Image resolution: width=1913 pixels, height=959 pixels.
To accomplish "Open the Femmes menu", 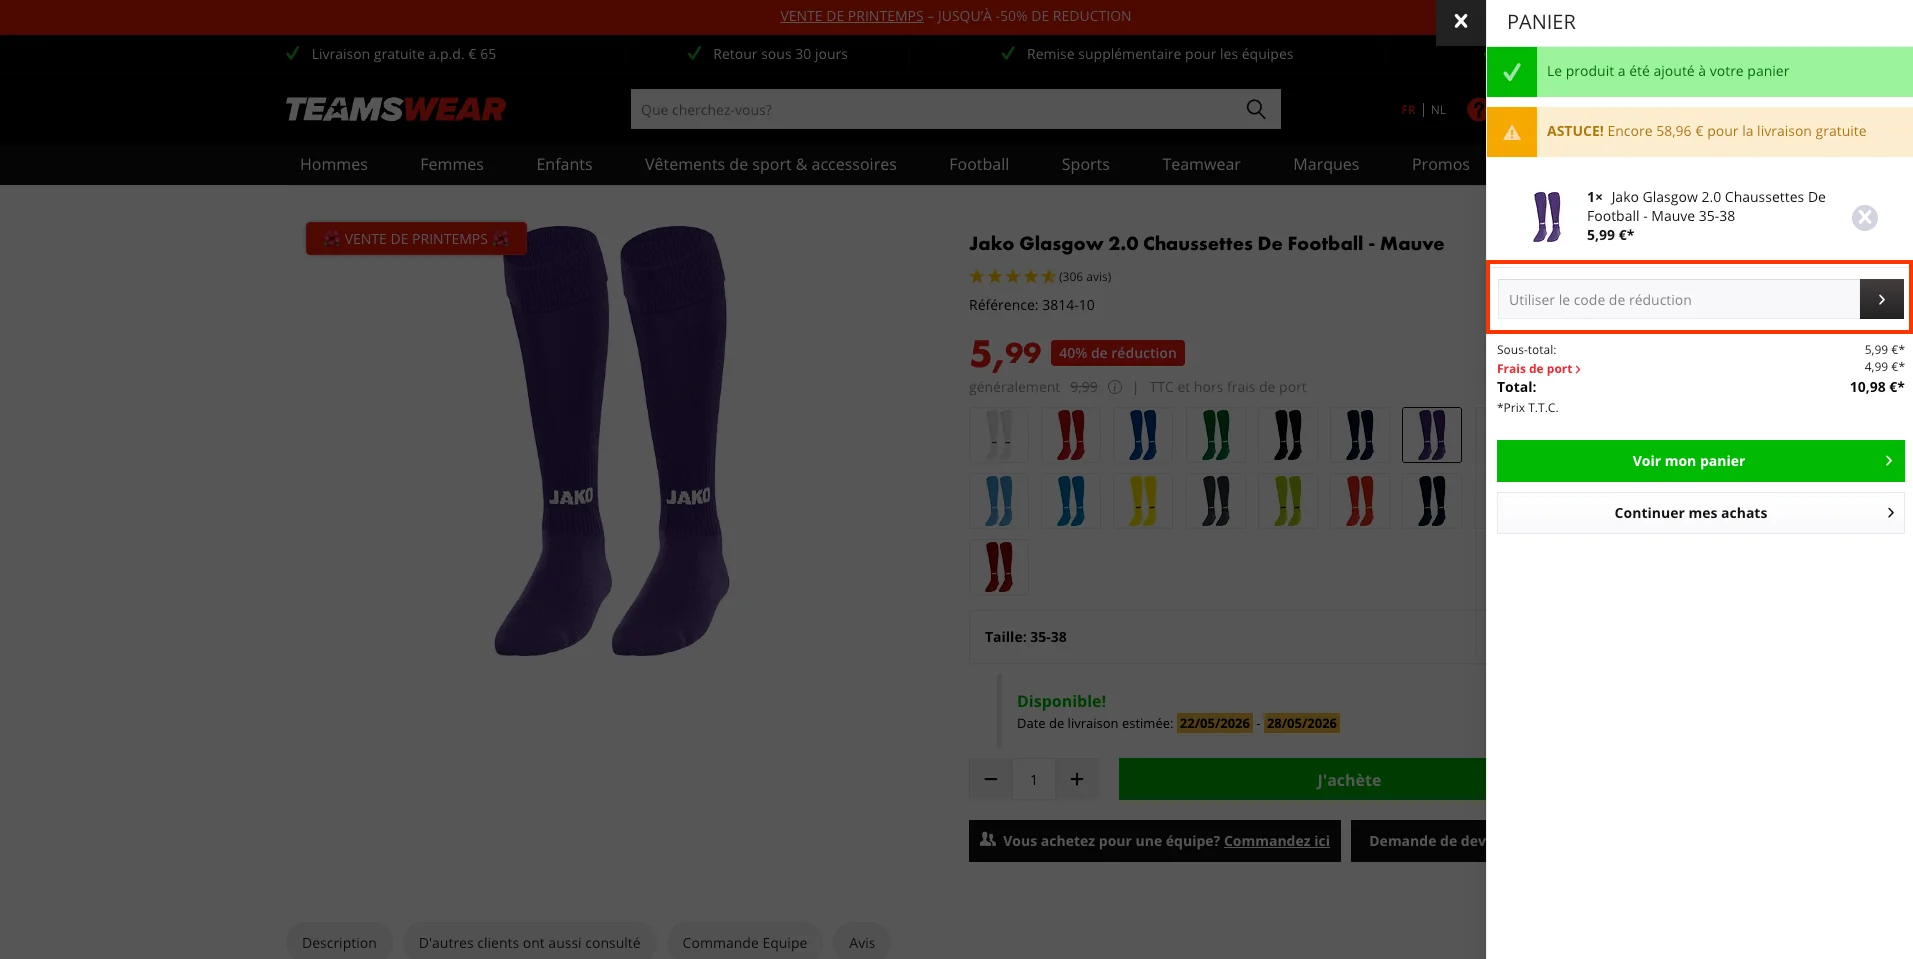I will coord(452,164).
